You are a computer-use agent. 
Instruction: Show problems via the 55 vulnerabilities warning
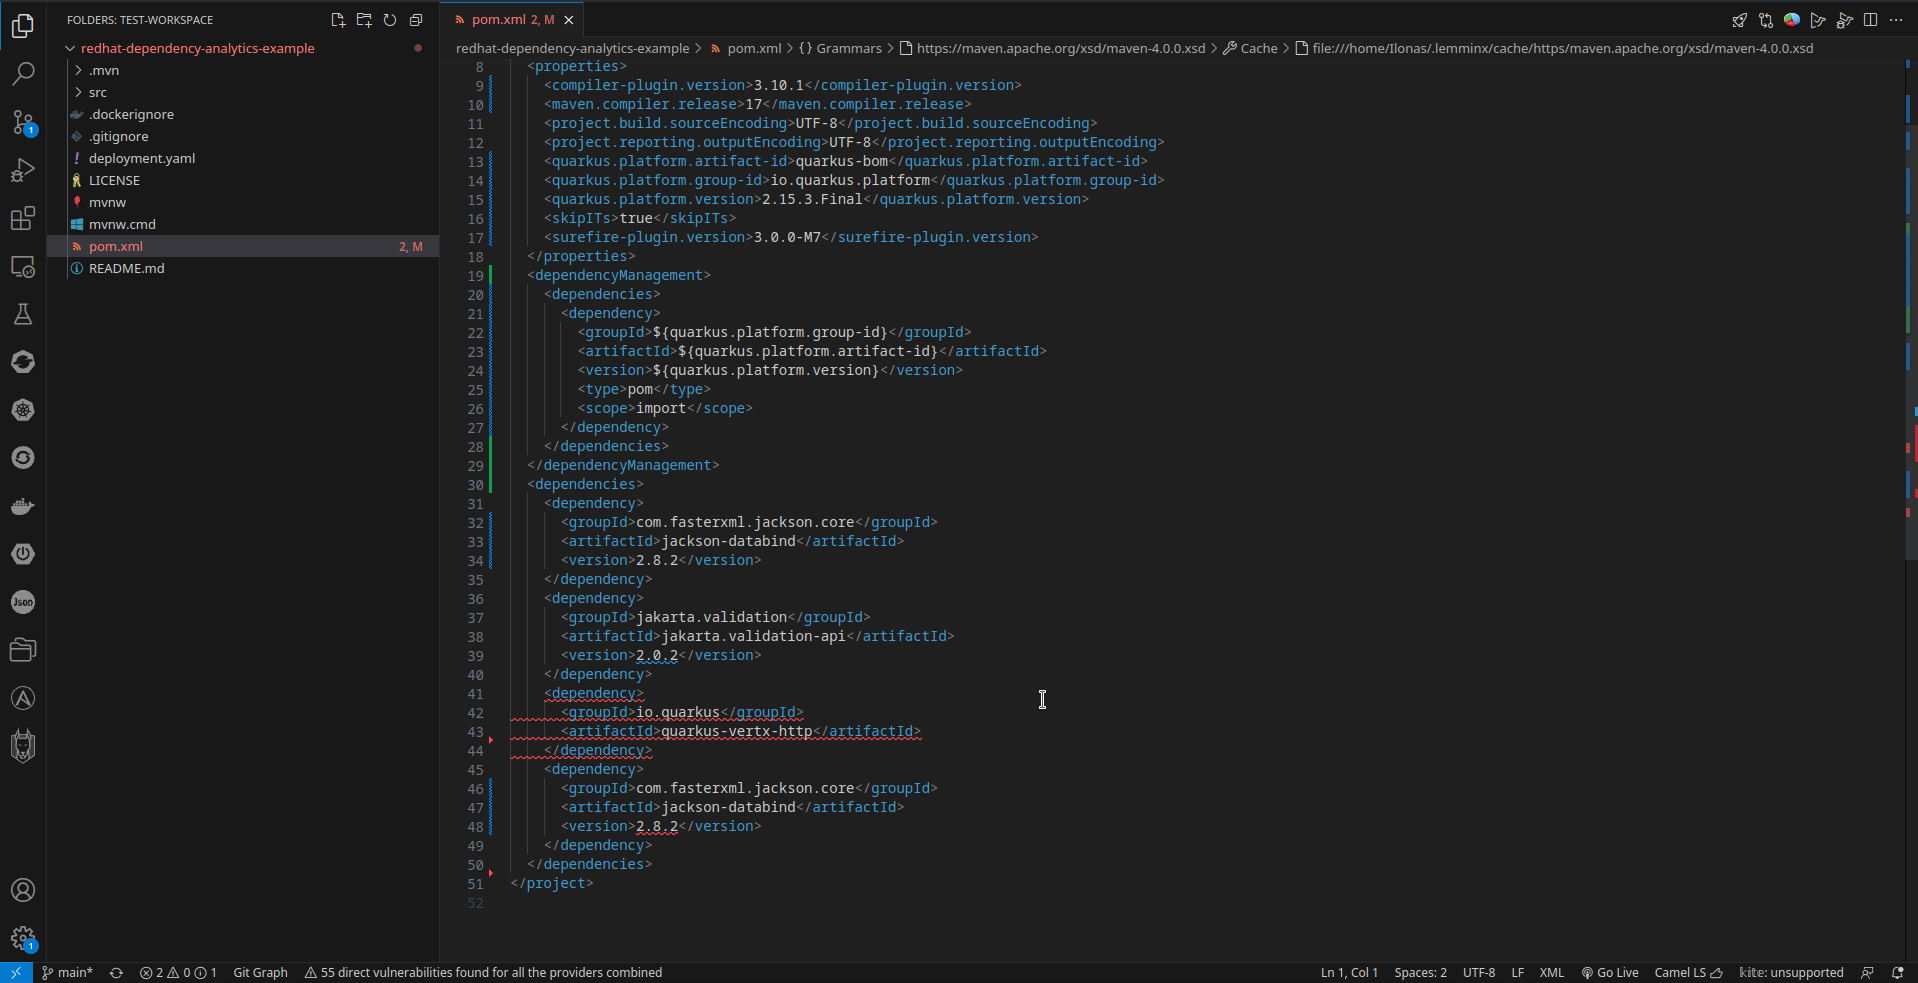point(485,972)
